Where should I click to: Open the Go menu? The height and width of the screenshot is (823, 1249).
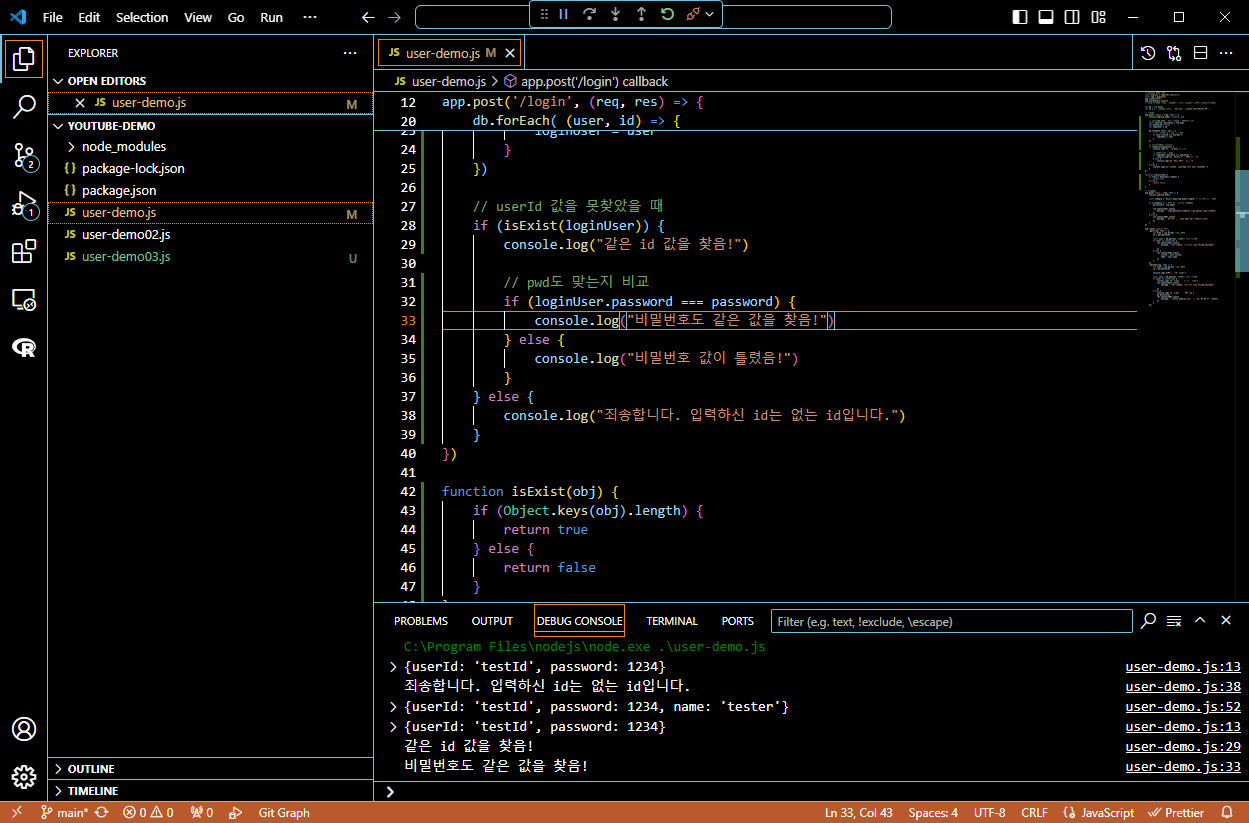[x=236, y=17]
